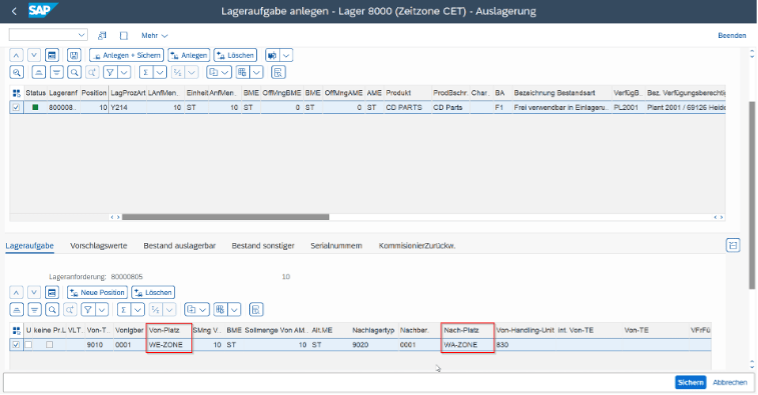Click the green status square in the upper table
758x395 pixels.
[35, 107]
